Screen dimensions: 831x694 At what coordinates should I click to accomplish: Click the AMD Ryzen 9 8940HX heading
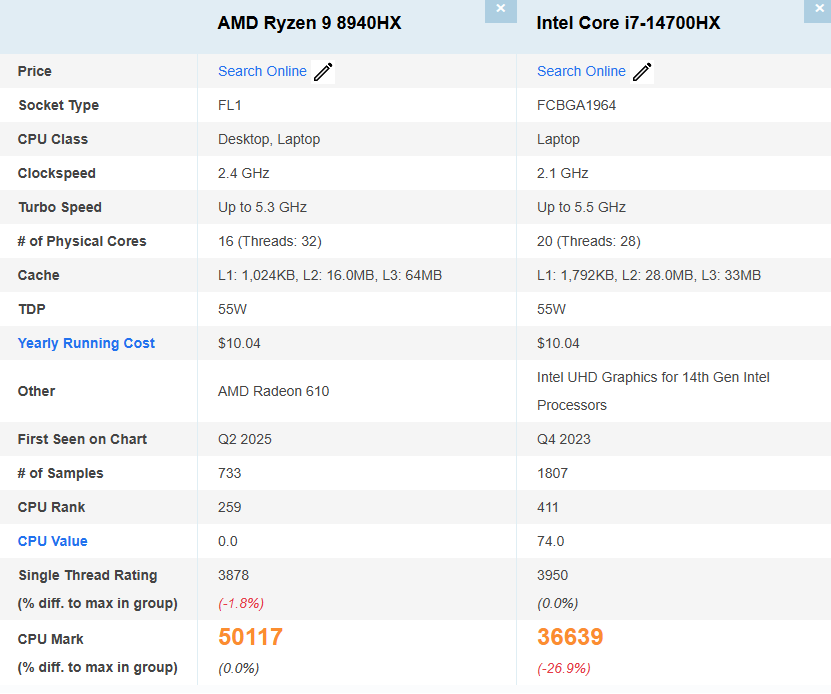[310, 23]
